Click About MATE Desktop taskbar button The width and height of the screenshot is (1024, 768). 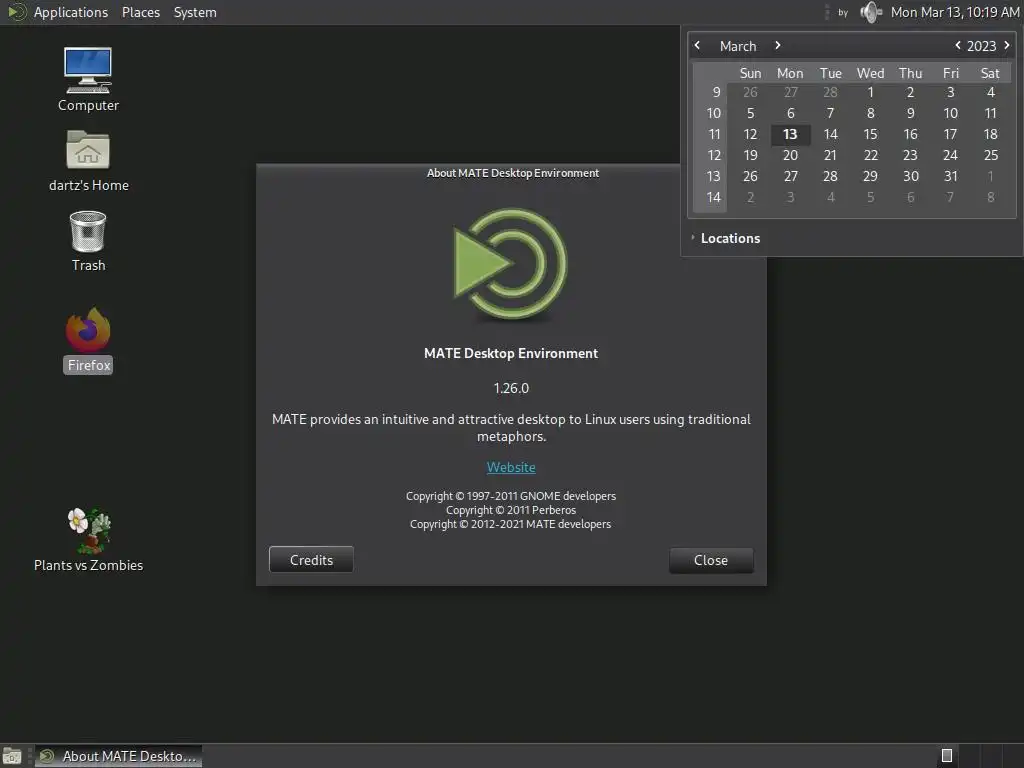coord(118,756)
